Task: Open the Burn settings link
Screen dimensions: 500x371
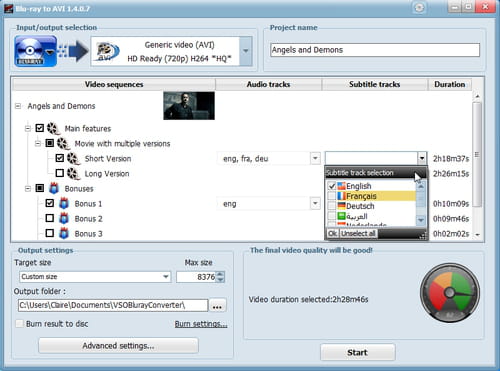Action: (201, 324)
